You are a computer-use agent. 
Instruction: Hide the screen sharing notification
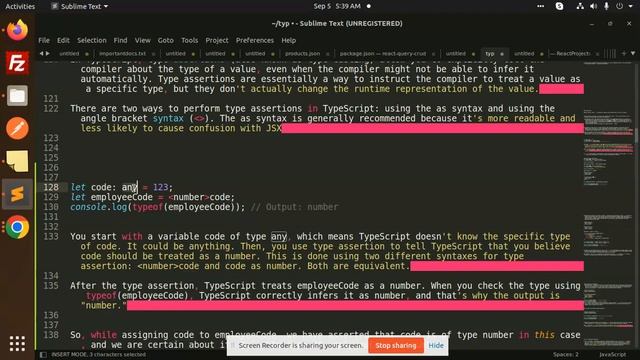pos(436,345)
